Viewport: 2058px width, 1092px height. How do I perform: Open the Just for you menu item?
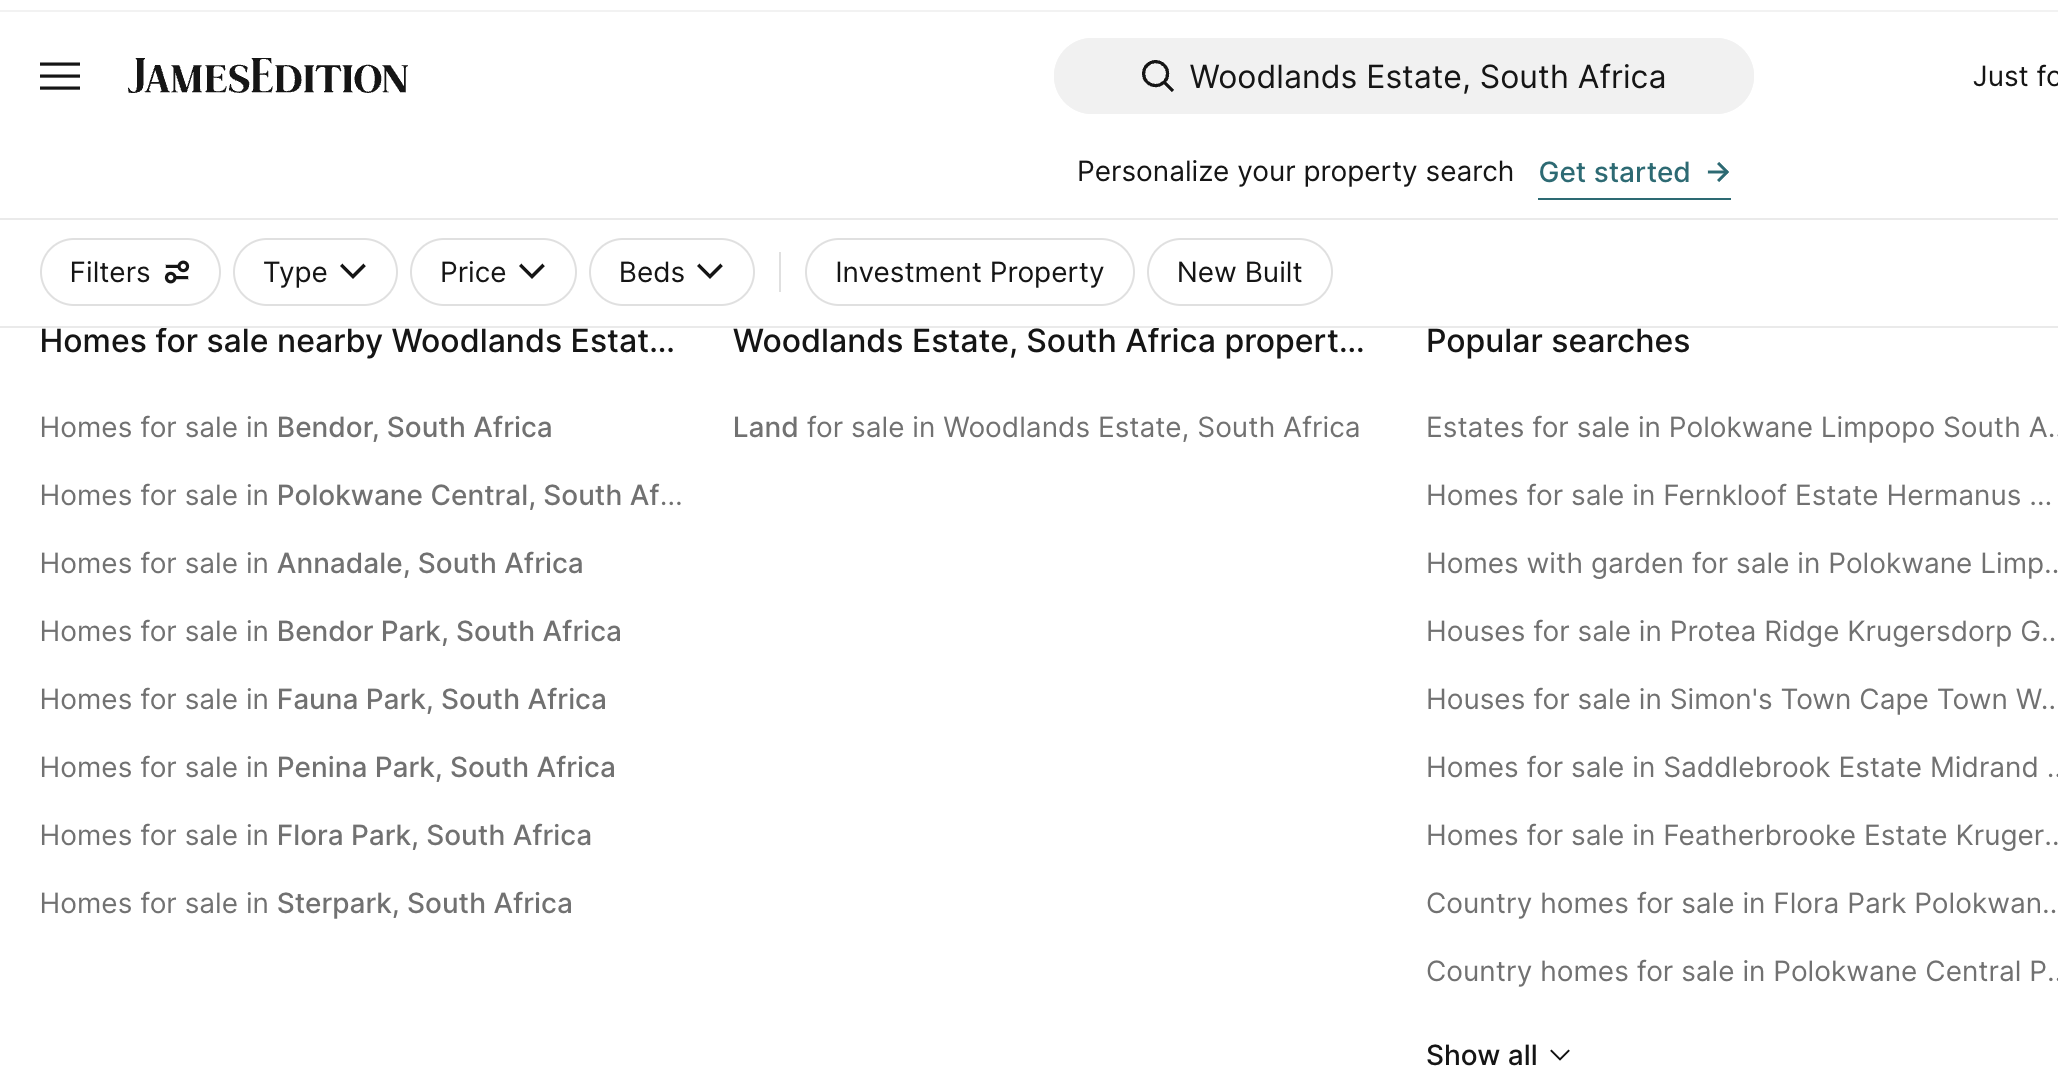pos(2014,76)
